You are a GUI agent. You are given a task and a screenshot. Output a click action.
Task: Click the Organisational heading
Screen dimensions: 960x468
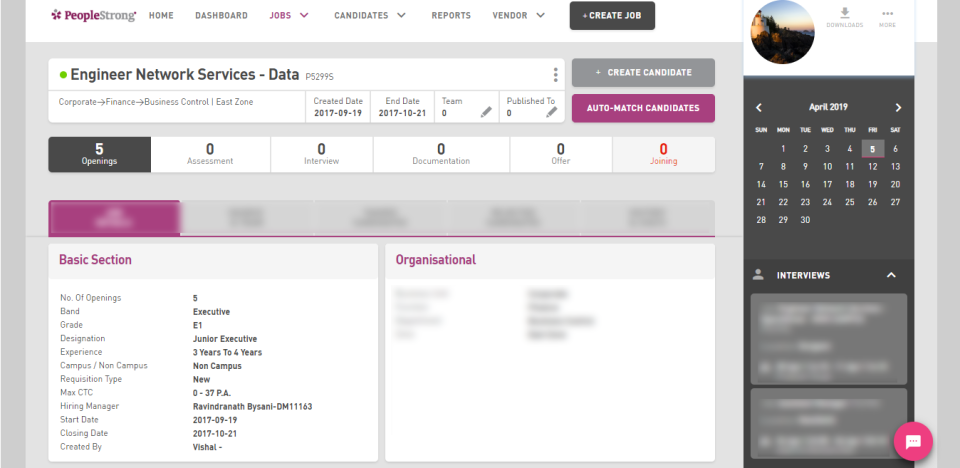pyautogui.click(x=436, y=260)
